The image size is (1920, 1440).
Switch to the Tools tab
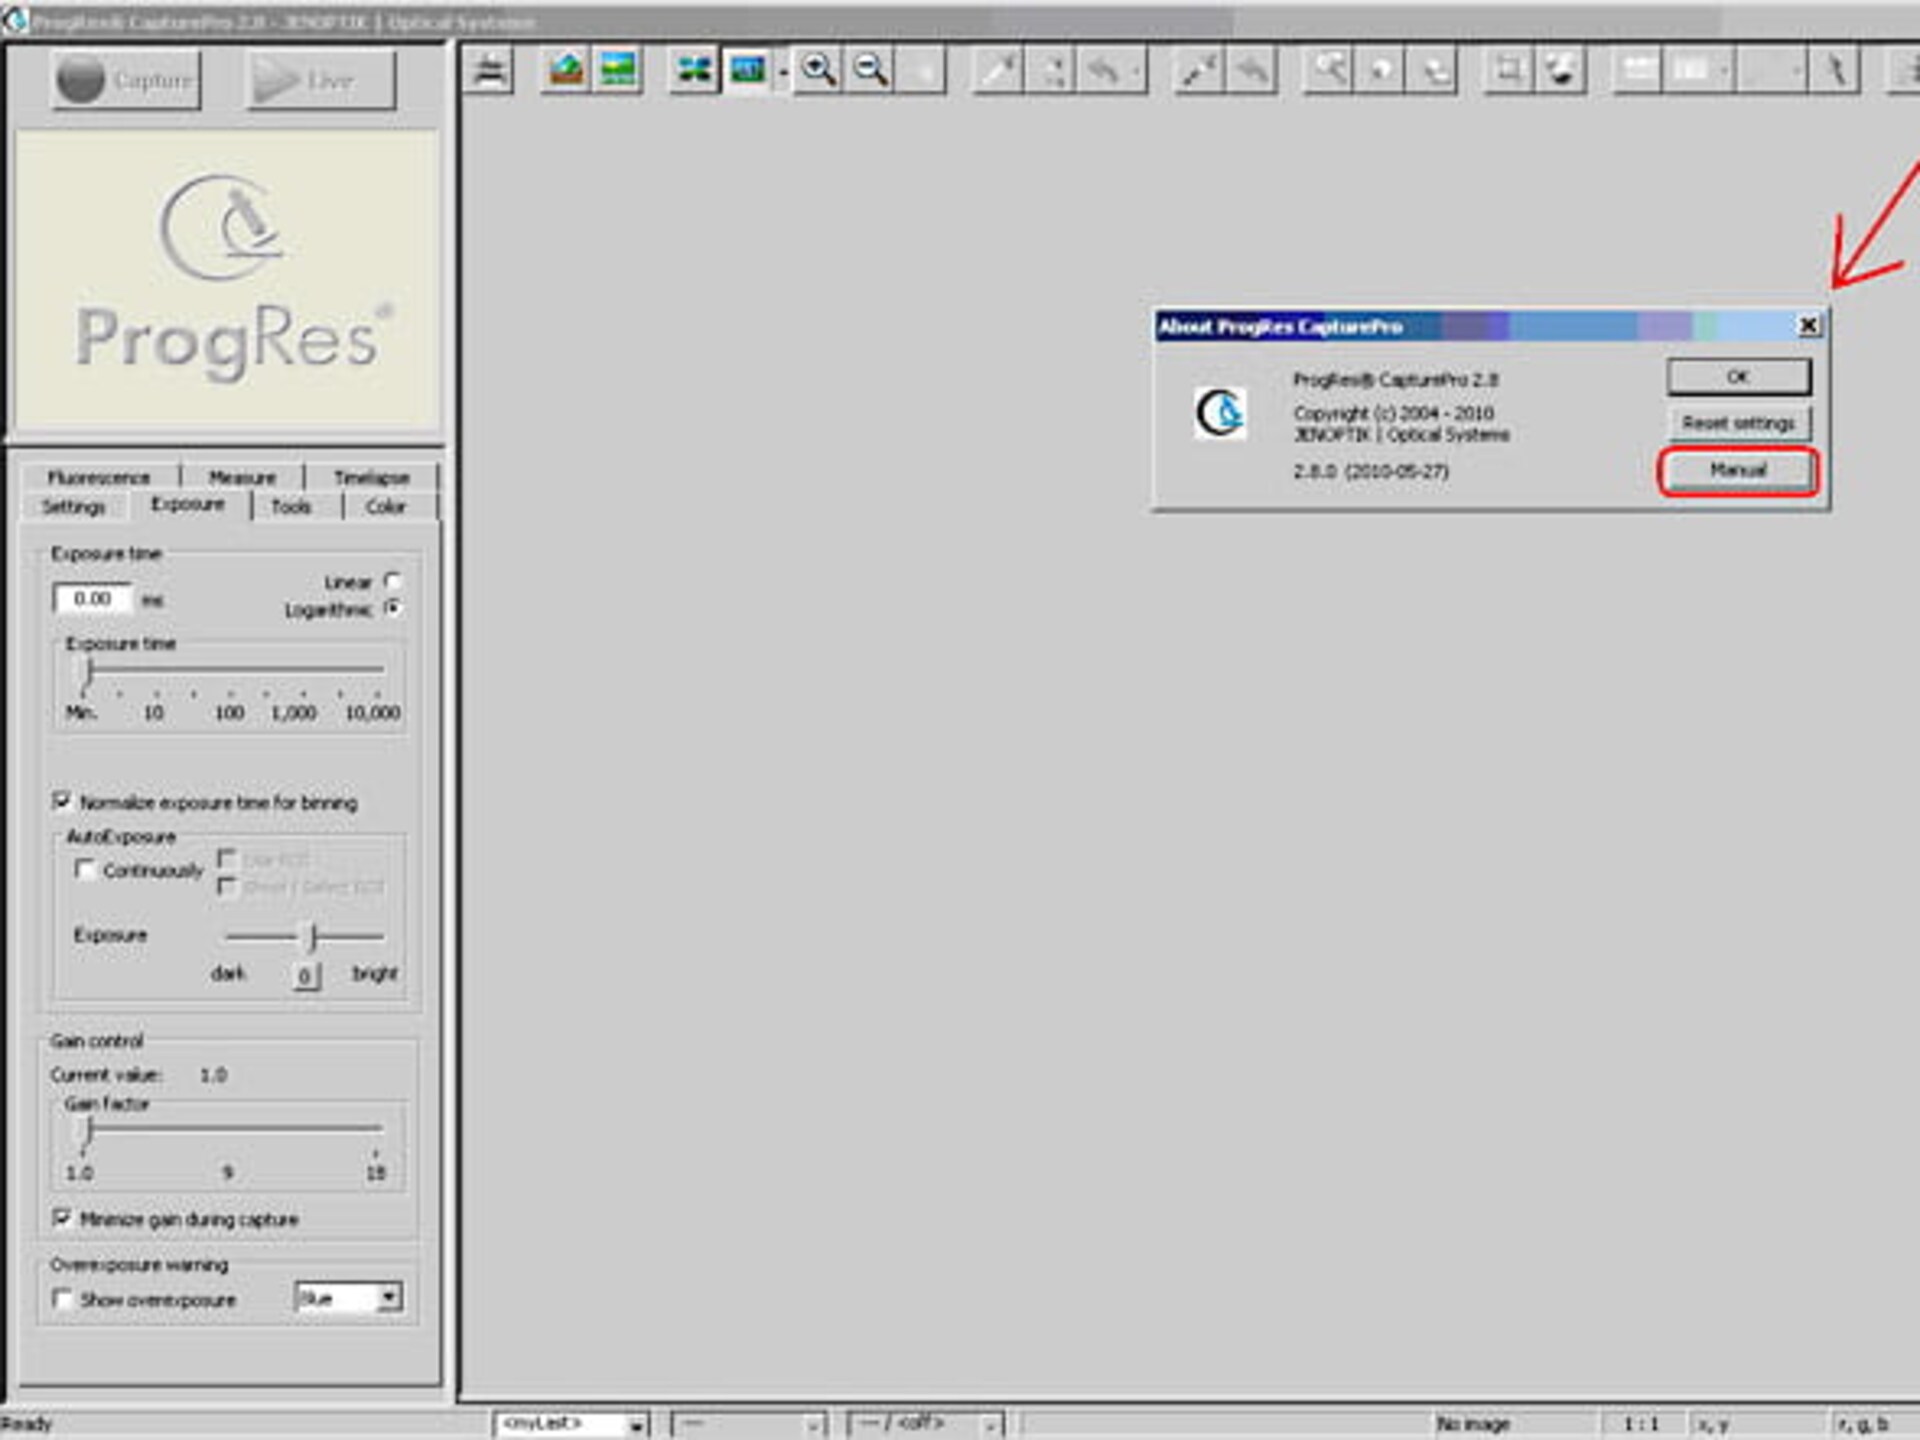click(x=291, y=507)
